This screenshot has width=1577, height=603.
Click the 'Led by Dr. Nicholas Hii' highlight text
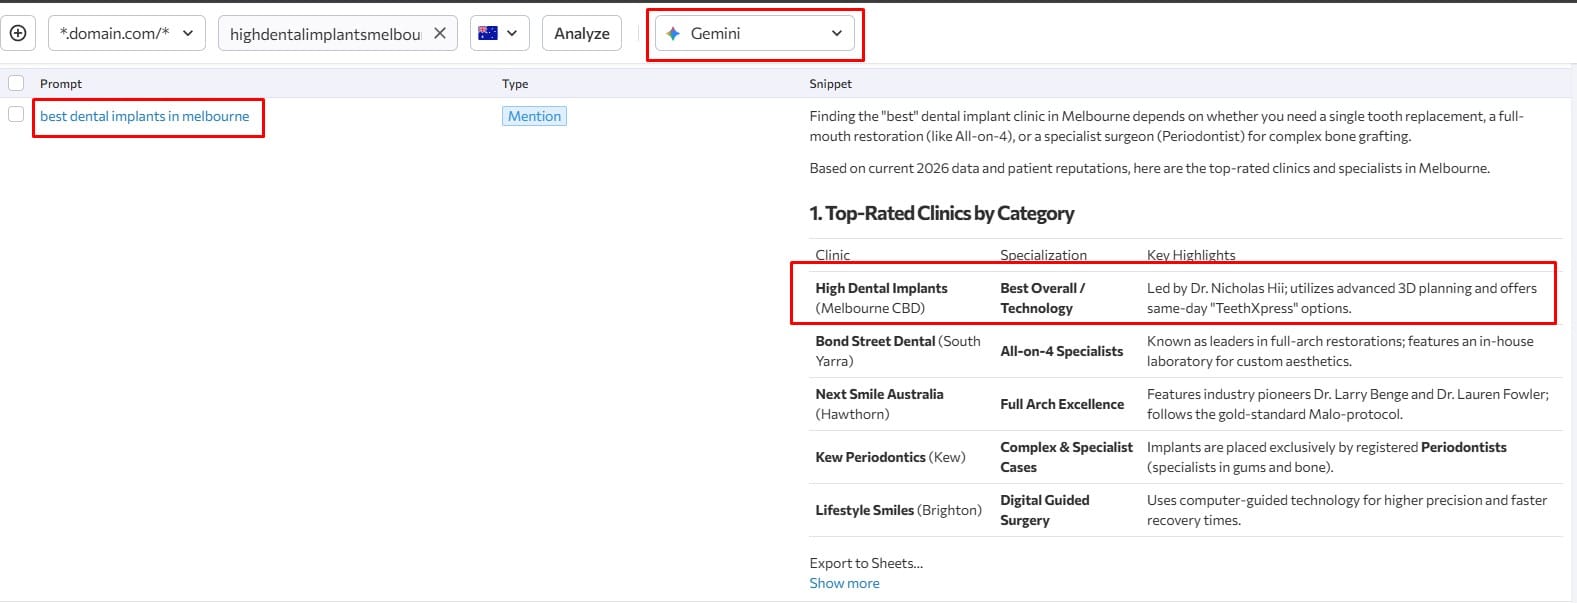pyautogui.click(x=1342, y=298)
